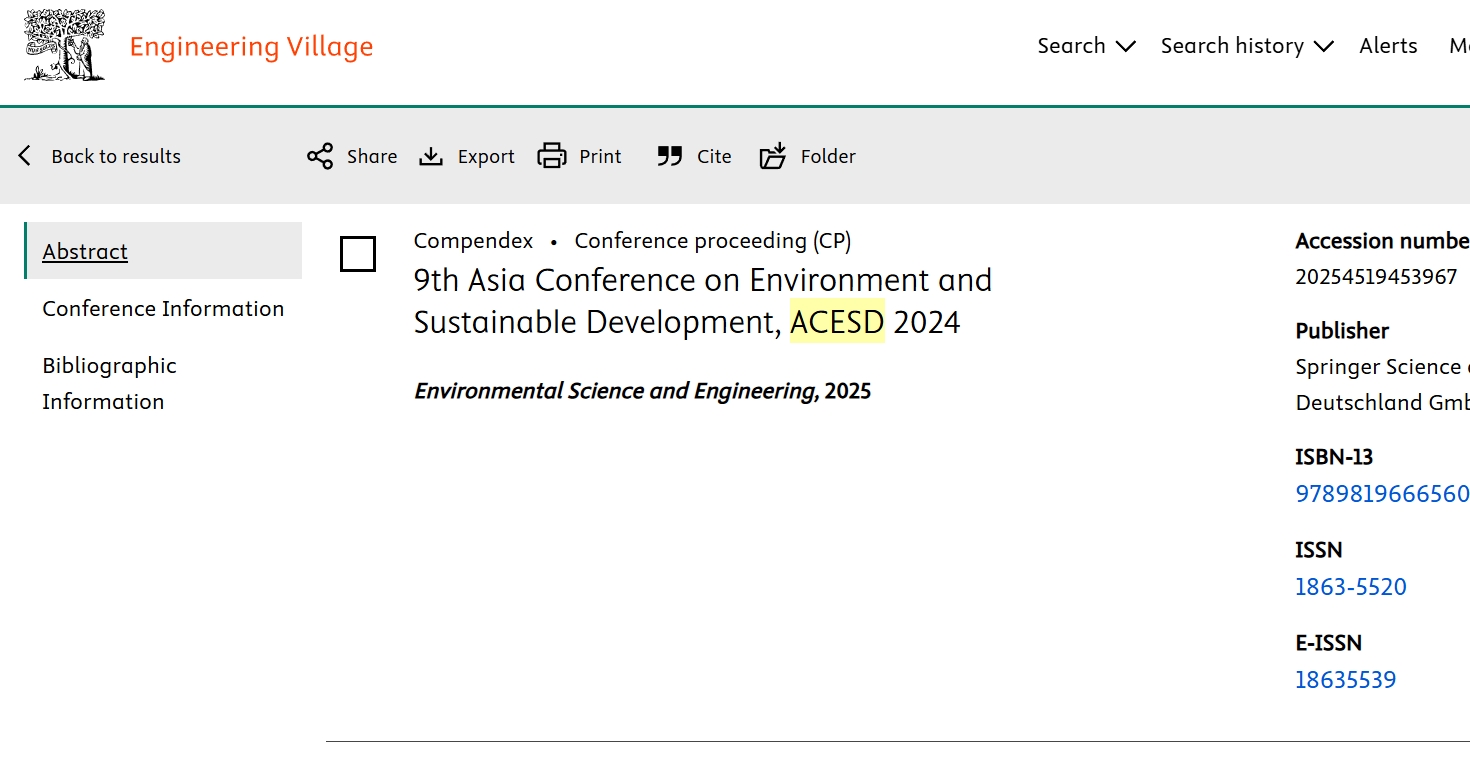This screenshot has width=1470, height=771.
Task: Open the Search history dropdown
Action: pos(1246,46)
